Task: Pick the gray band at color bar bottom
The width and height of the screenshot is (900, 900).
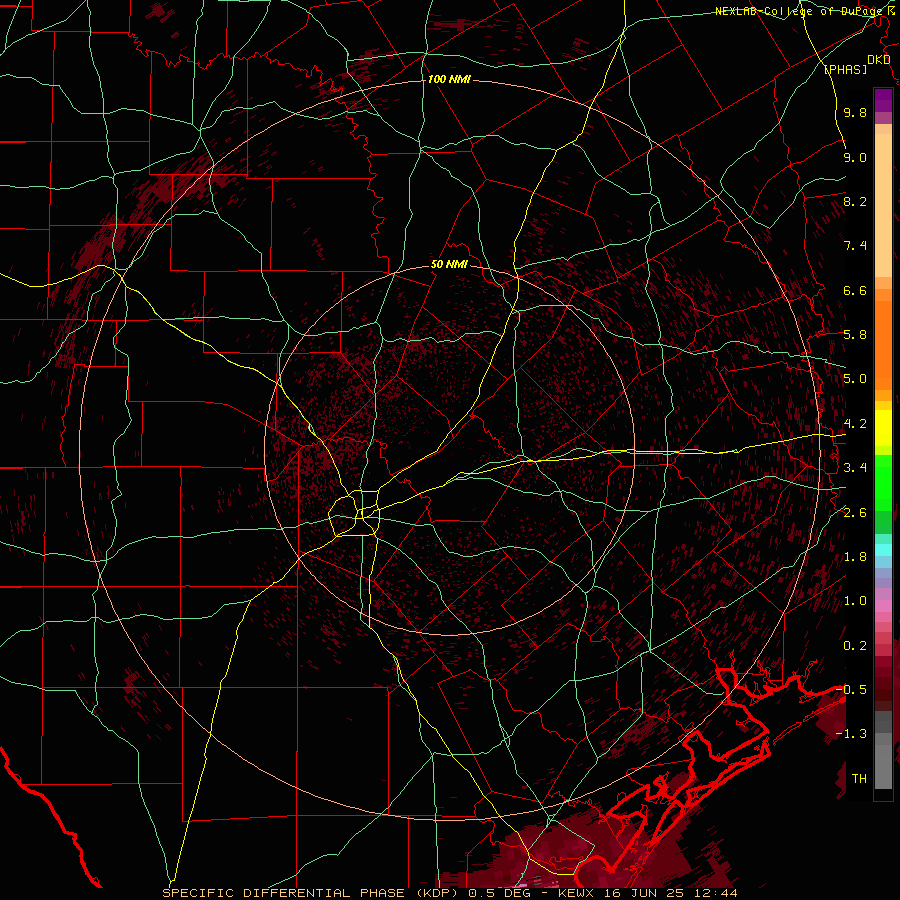Action: click(x=883, y=766)
